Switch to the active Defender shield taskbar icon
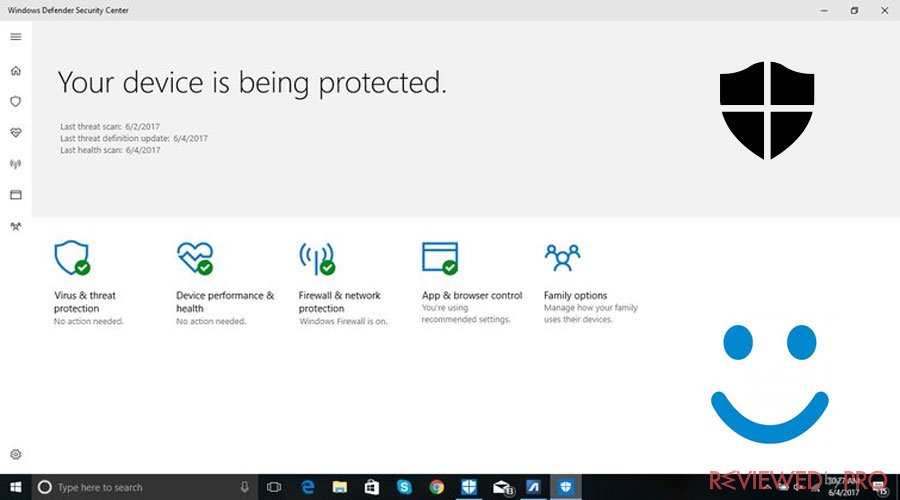The height and width of the screenshot is (500, 900). 566,487
